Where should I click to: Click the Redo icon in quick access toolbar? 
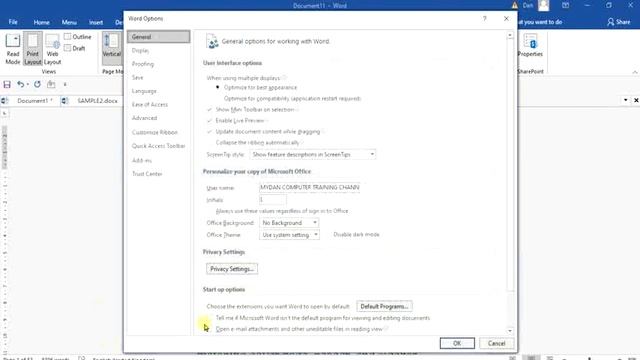pyautogui.click(x=37, y=84)
